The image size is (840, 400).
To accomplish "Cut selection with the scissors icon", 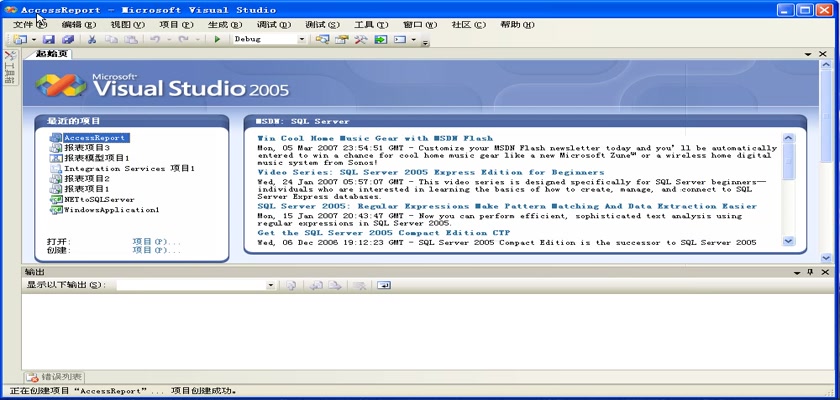I will pyautogui.click(x=92, y=40).
